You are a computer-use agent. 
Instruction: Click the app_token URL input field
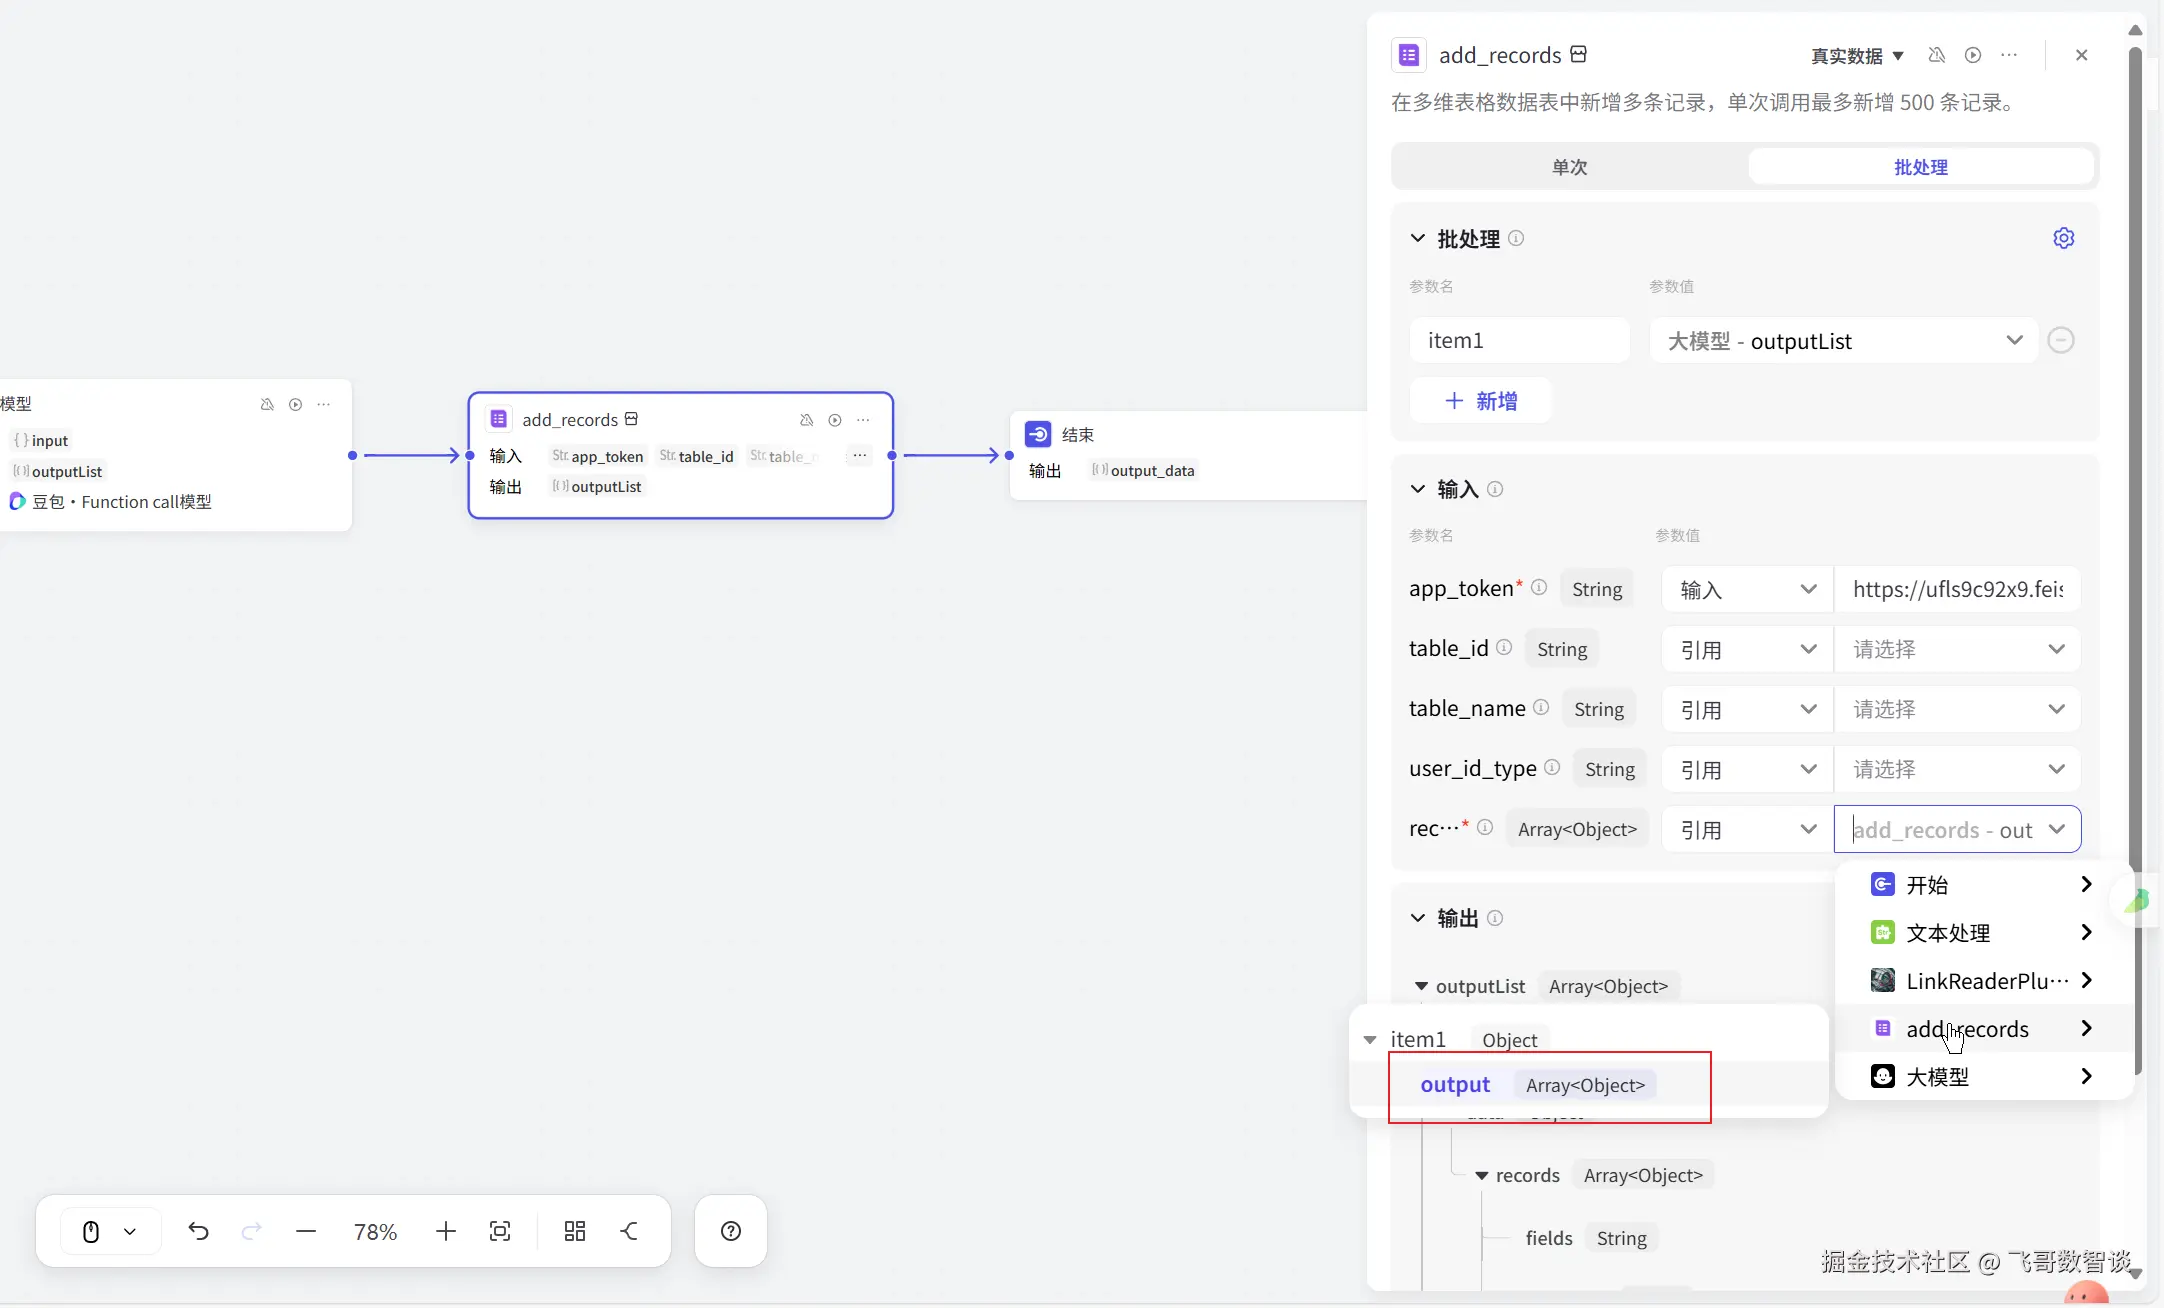click(x=1956, y=589)
